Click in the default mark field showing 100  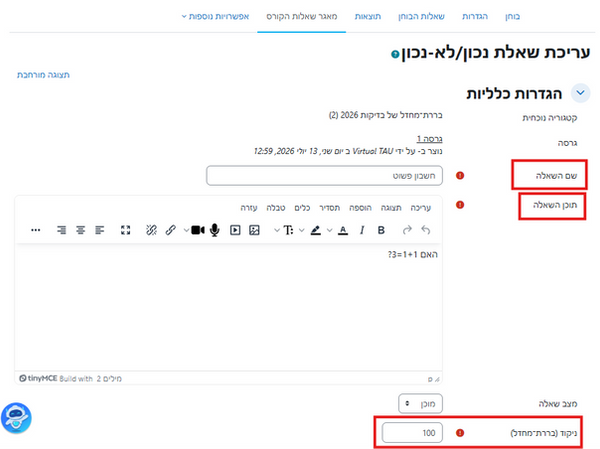(412, 433)
